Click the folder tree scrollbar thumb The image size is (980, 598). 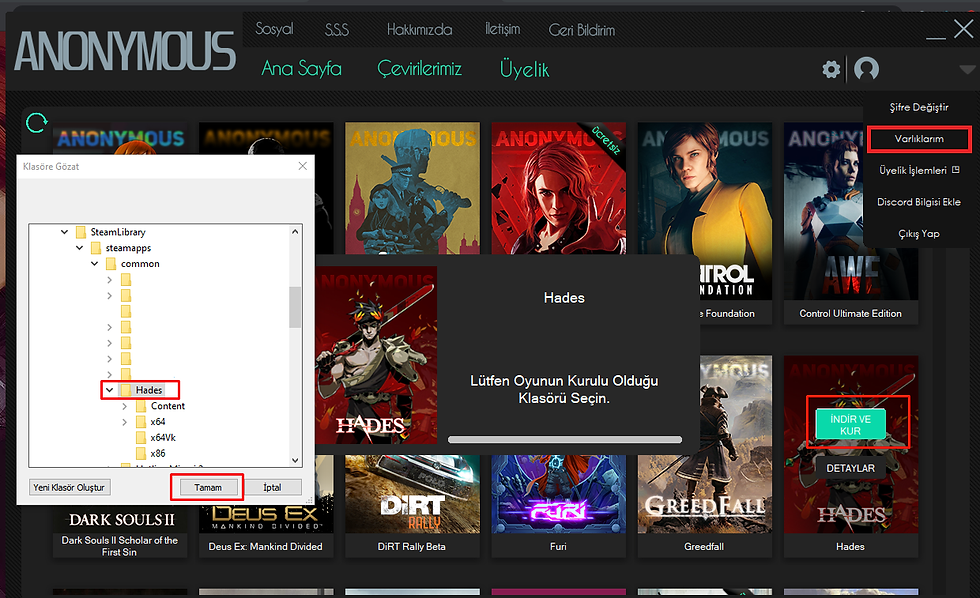click(x=295, y=307)
